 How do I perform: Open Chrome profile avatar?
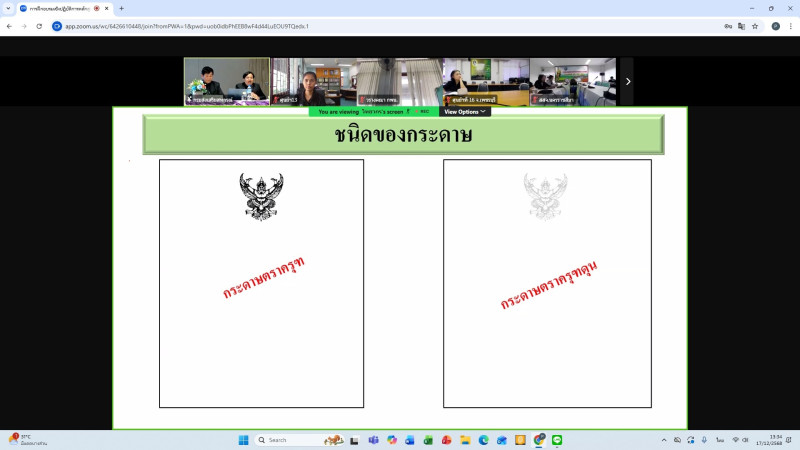pos(775,26)
